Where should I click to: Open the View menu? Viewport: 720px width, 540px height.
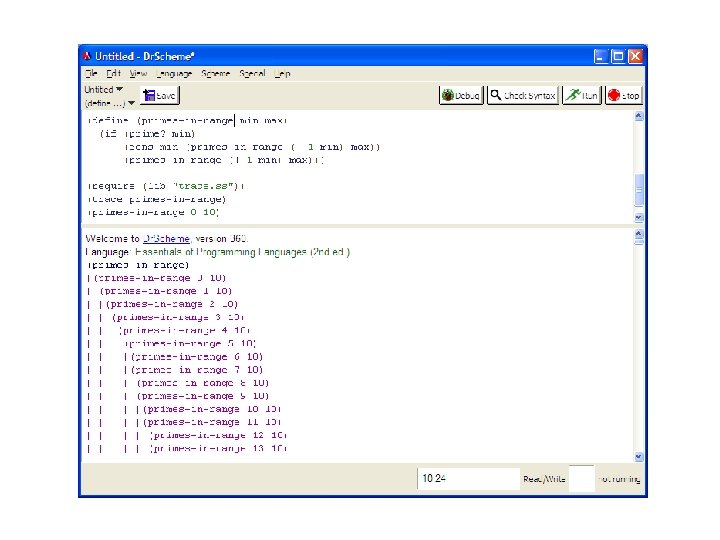point(138,73)
